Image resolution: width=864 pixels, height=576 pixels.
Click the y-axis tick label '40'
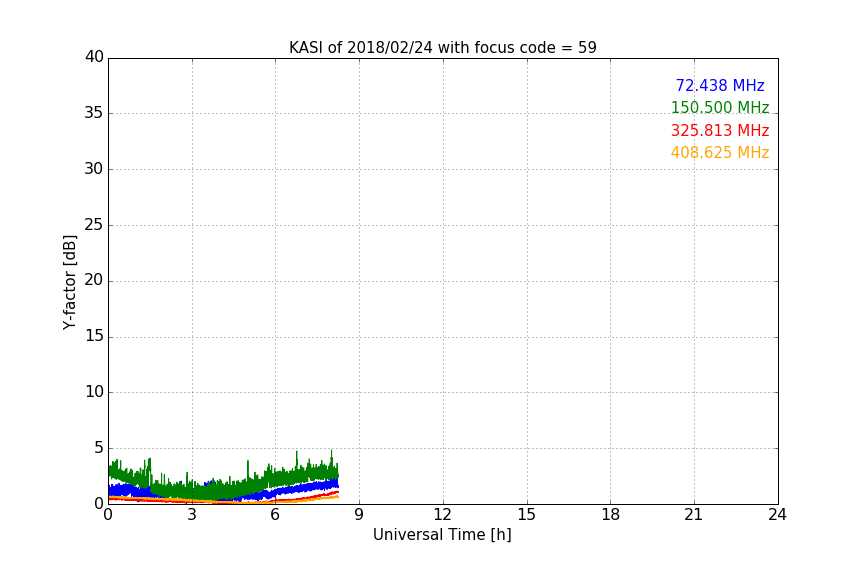[x=94, y=57]
